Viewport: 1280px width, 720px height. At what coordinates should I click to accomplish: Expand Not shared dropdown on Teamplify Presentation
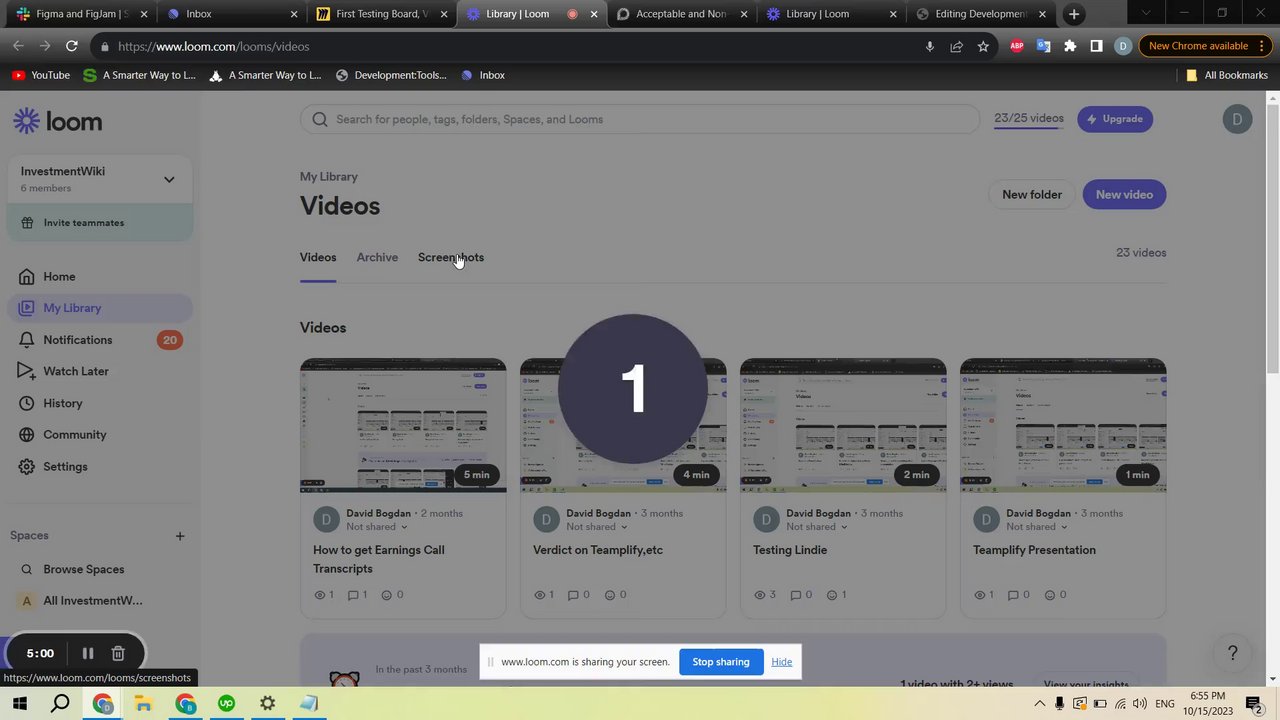[x=1037, y=527]
